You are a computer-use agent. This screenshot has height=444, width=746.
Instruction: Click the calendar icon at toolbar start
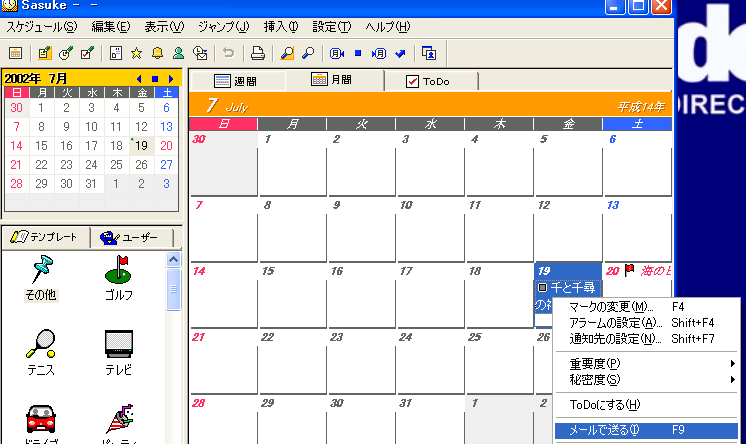pos(16,53)
